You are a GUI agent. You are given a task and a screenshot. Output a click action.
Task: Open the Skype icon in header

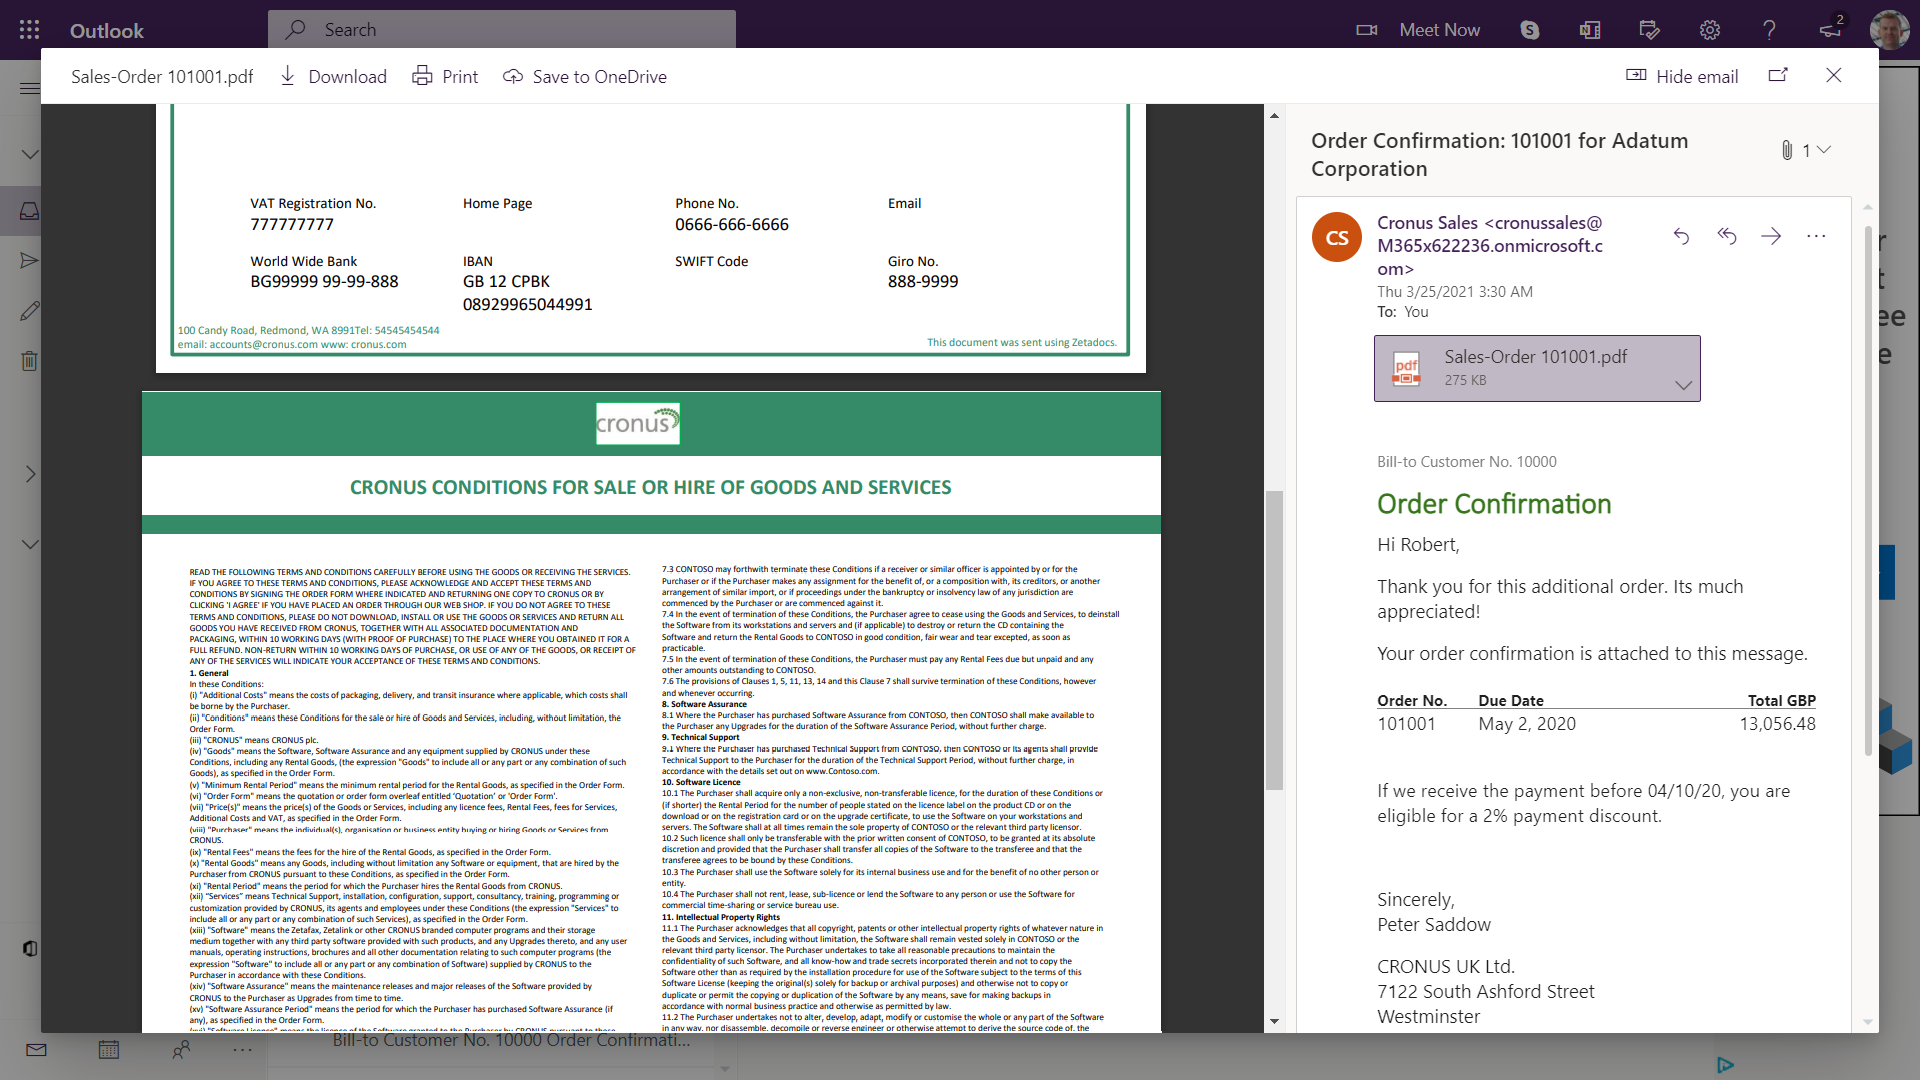click(1530, 30)
